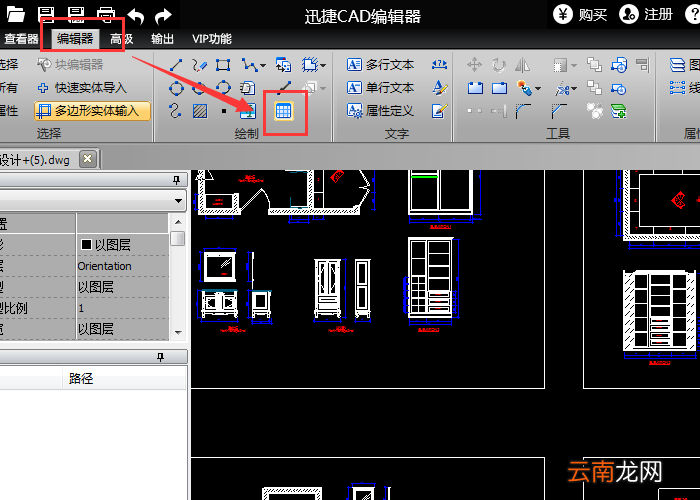Click 快速实体导入 button
Screen dimensions: 700x500
coord(82,88)
